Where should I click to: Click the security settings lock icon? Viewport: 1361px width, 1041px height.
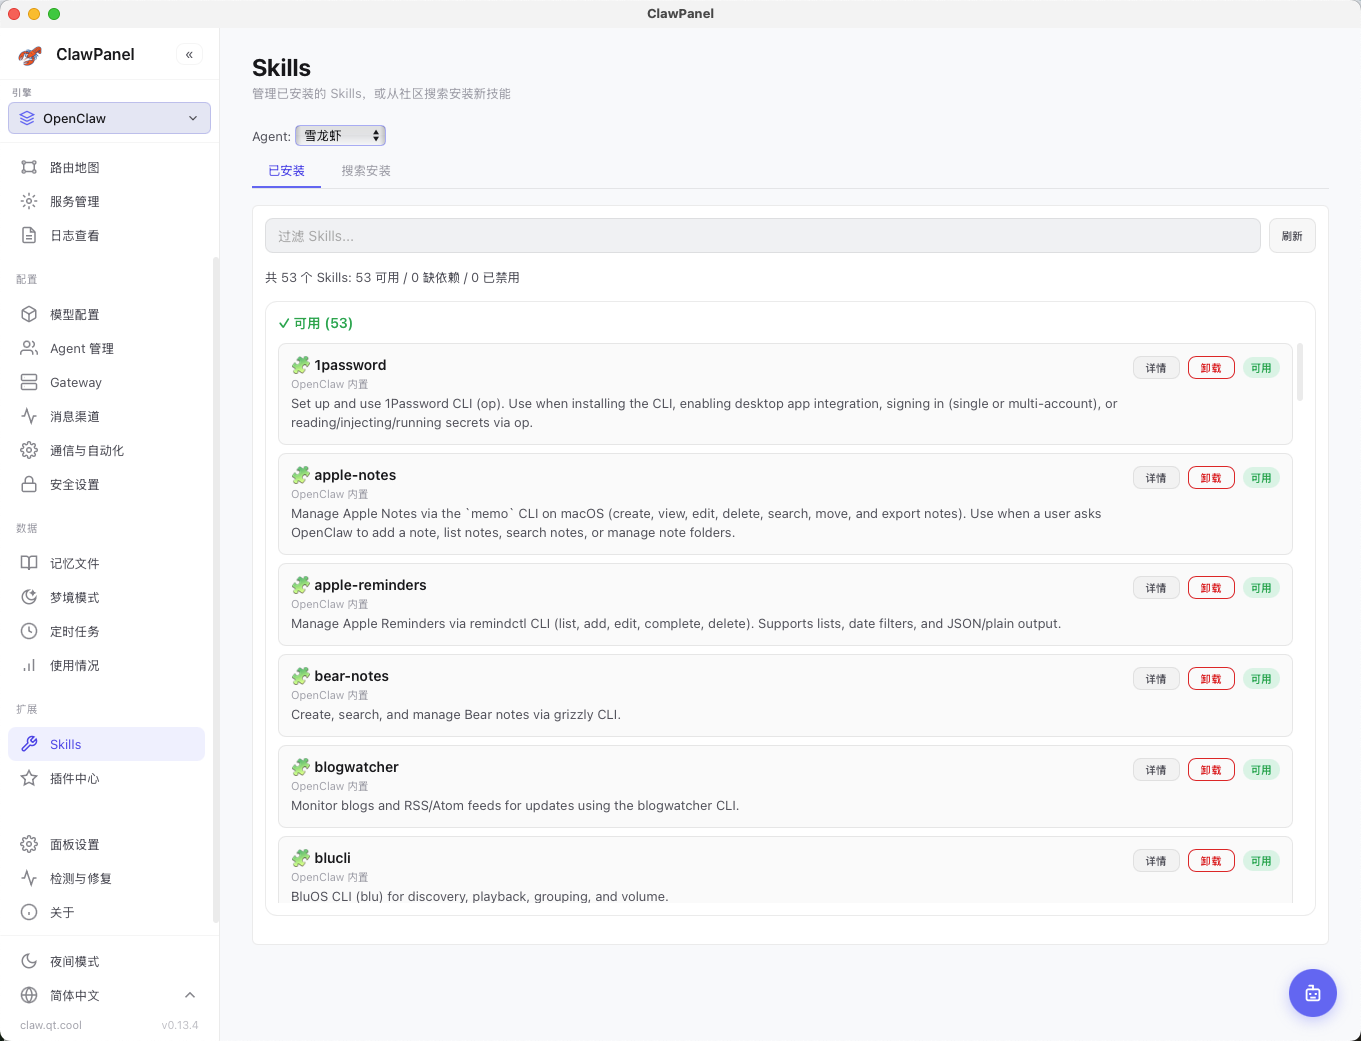[x=29, y=485]
